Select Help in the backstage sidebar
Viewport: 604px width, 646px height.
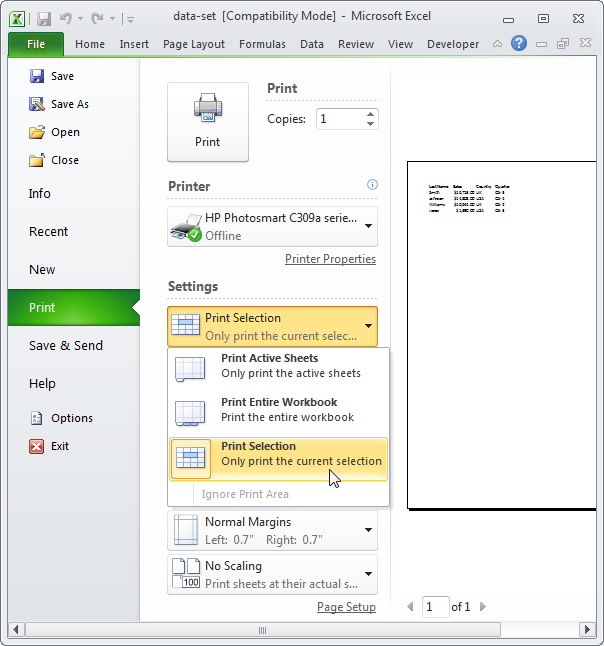[x=42, y=384]
